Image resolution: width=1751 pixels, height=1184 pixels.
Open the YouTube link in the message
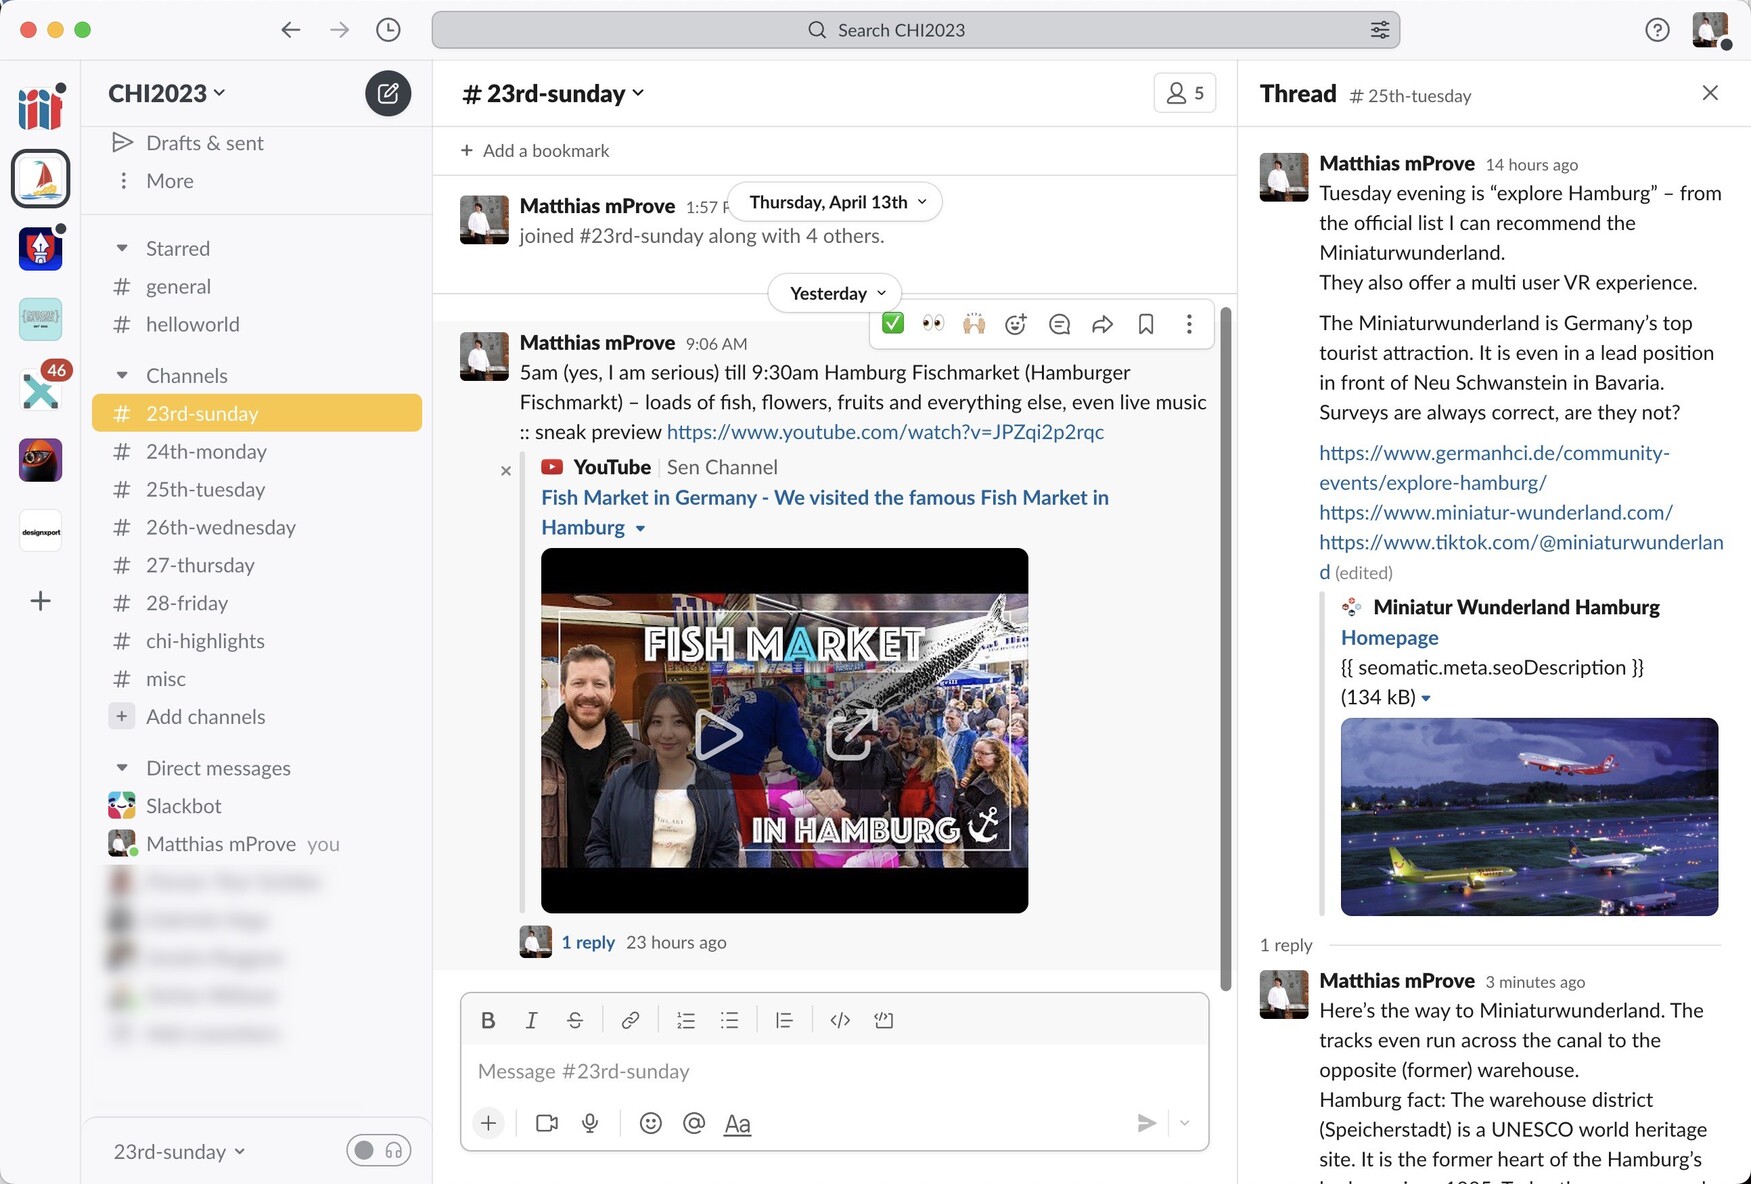pyautogui.click(x=885, y=432)
